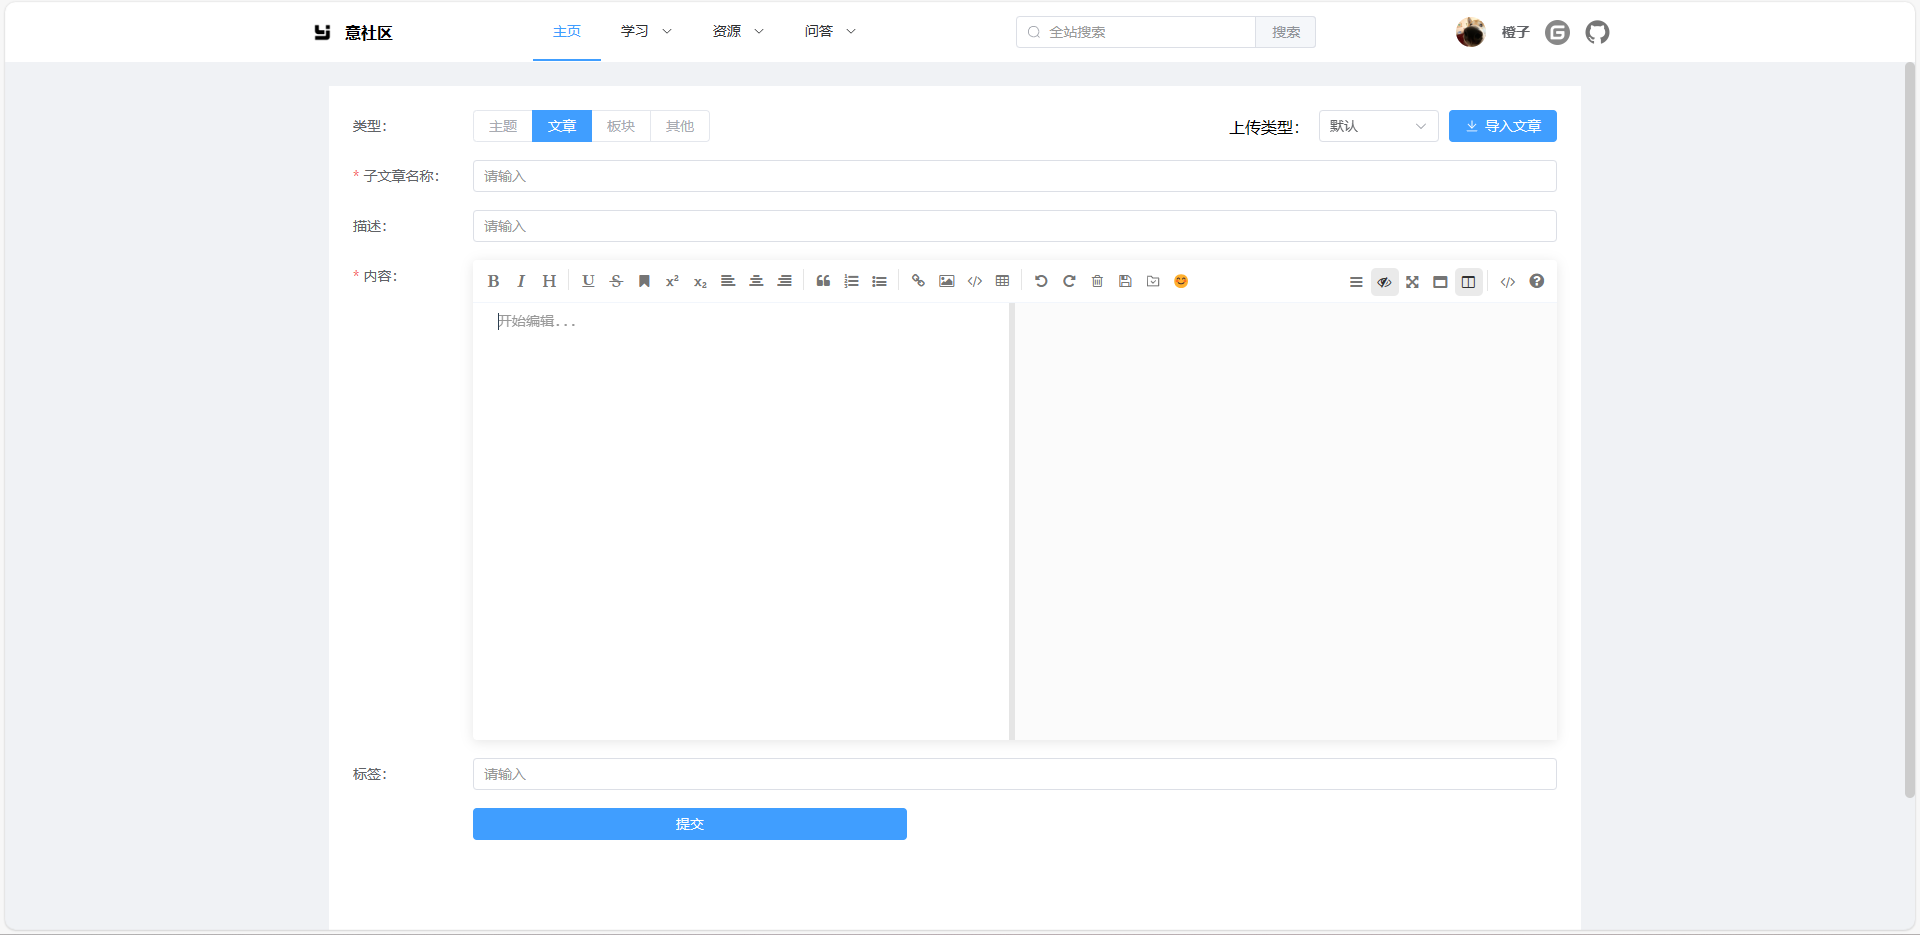Click the 导入文章 import button
Image resolution: width=1920 pixels, height=935 pixels.
tap(1502, 126)
